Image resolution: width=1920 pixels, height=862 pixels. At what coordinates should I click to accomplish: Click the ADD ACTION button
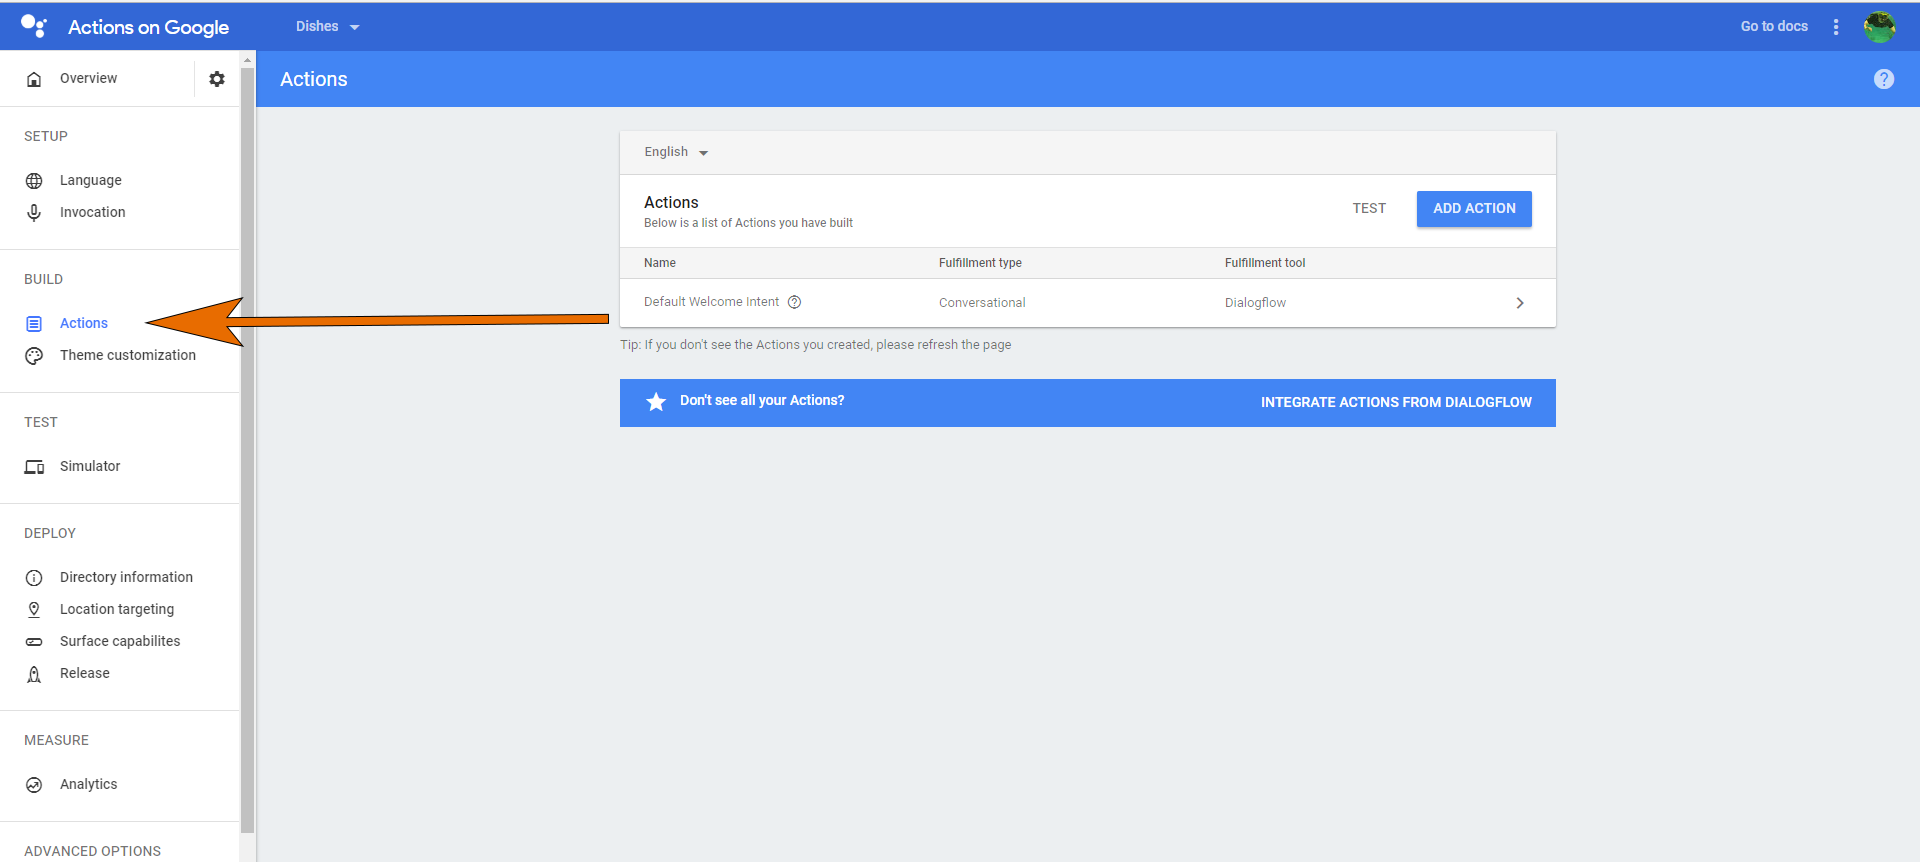pos(1474,209)
